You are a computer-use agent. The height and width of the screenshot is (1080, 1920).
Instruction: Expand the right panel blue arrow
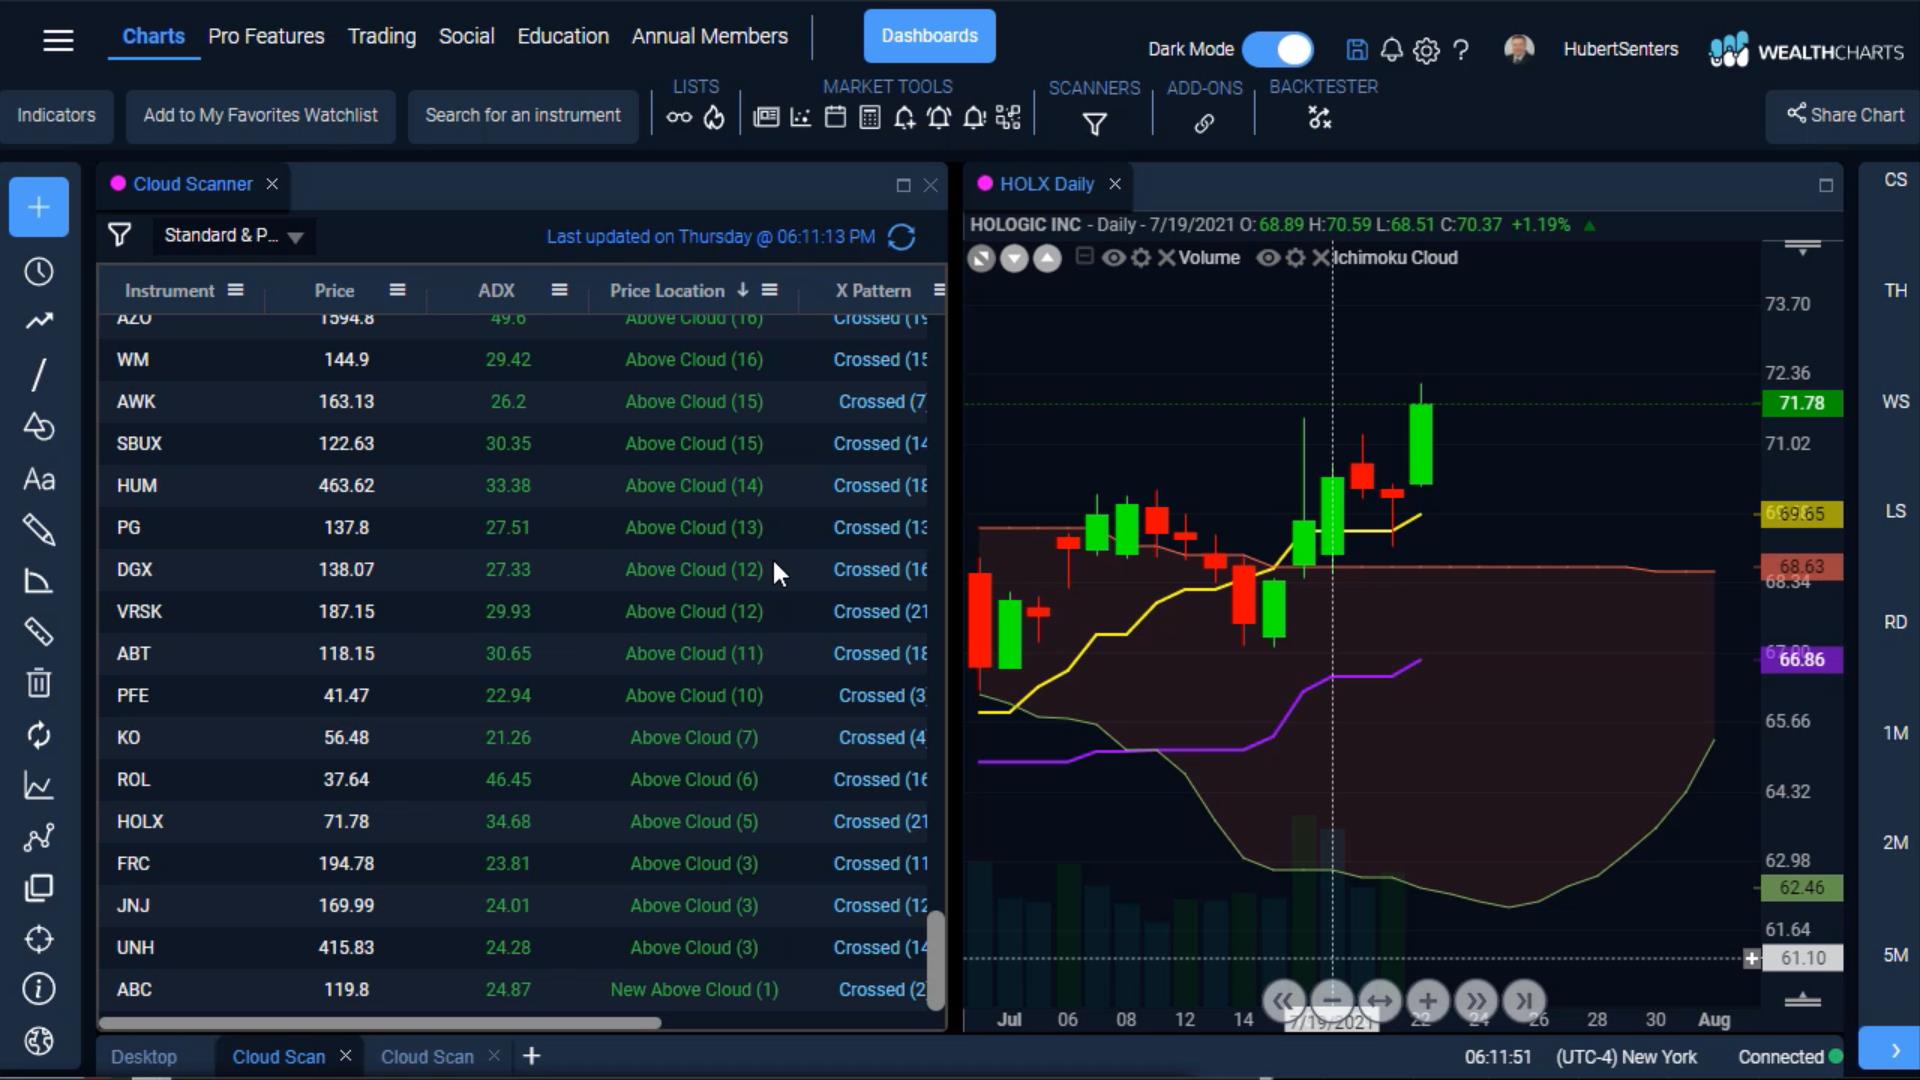[x=1889, y=1049]
